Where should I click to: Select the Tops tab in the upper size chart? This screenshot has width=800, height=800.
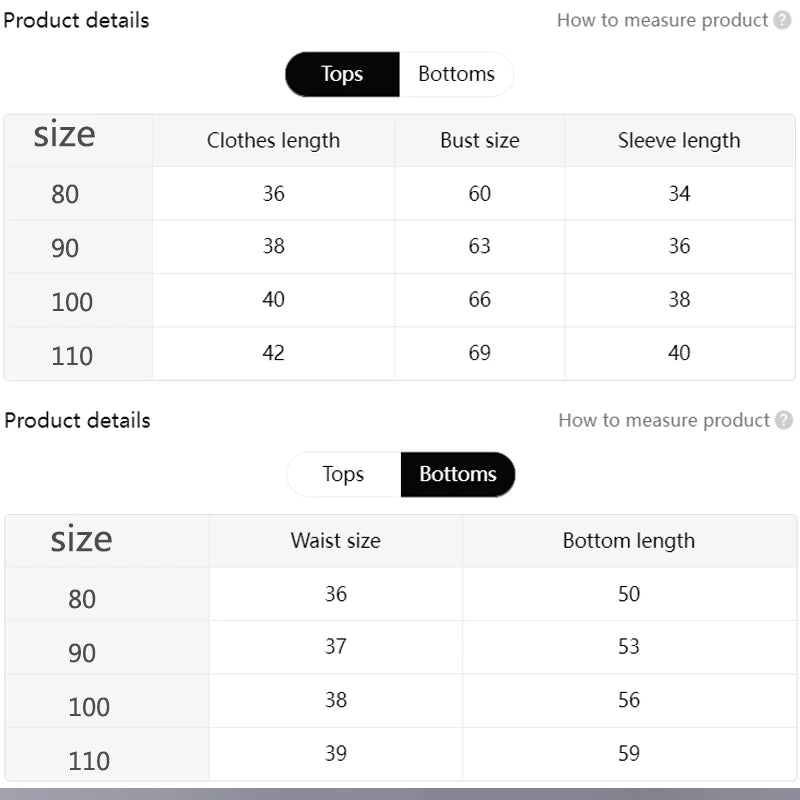coord(342,74)
